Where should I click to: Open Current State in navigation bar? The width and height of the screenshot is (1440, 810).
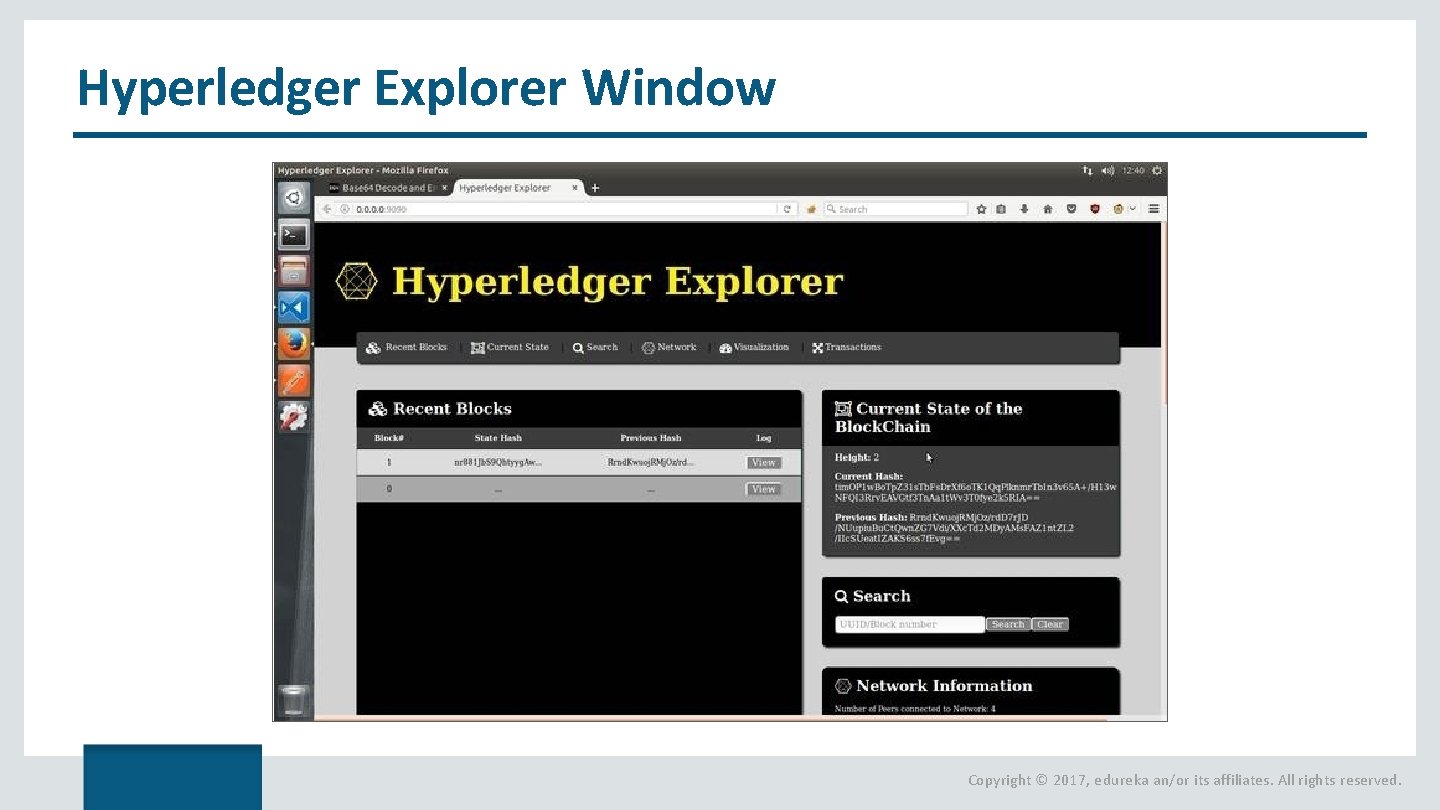tap(510, 348)
